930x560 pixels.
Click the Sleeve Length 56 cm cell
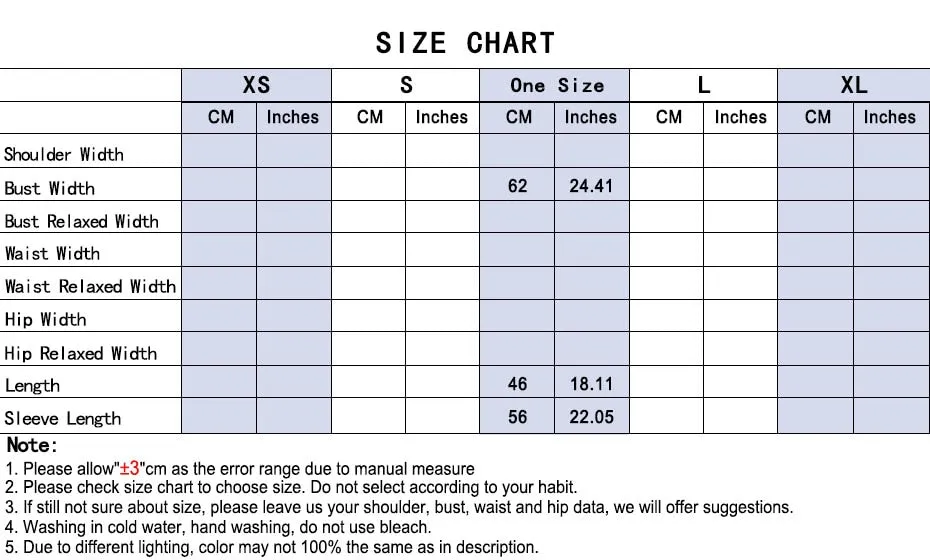[x=517, y=416]
